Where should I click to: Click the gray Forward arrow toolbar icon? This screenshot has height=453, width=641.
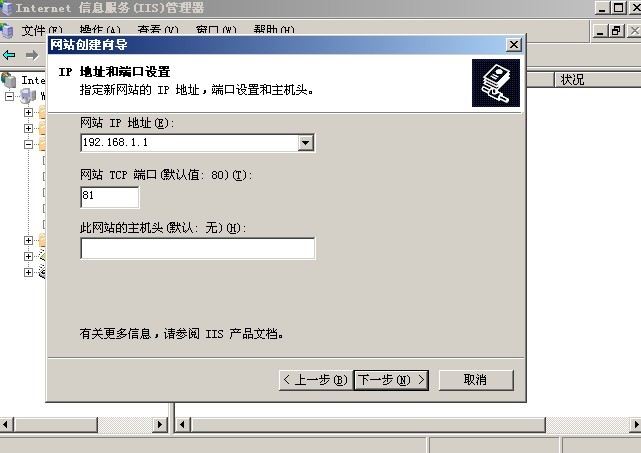point(31,55)
